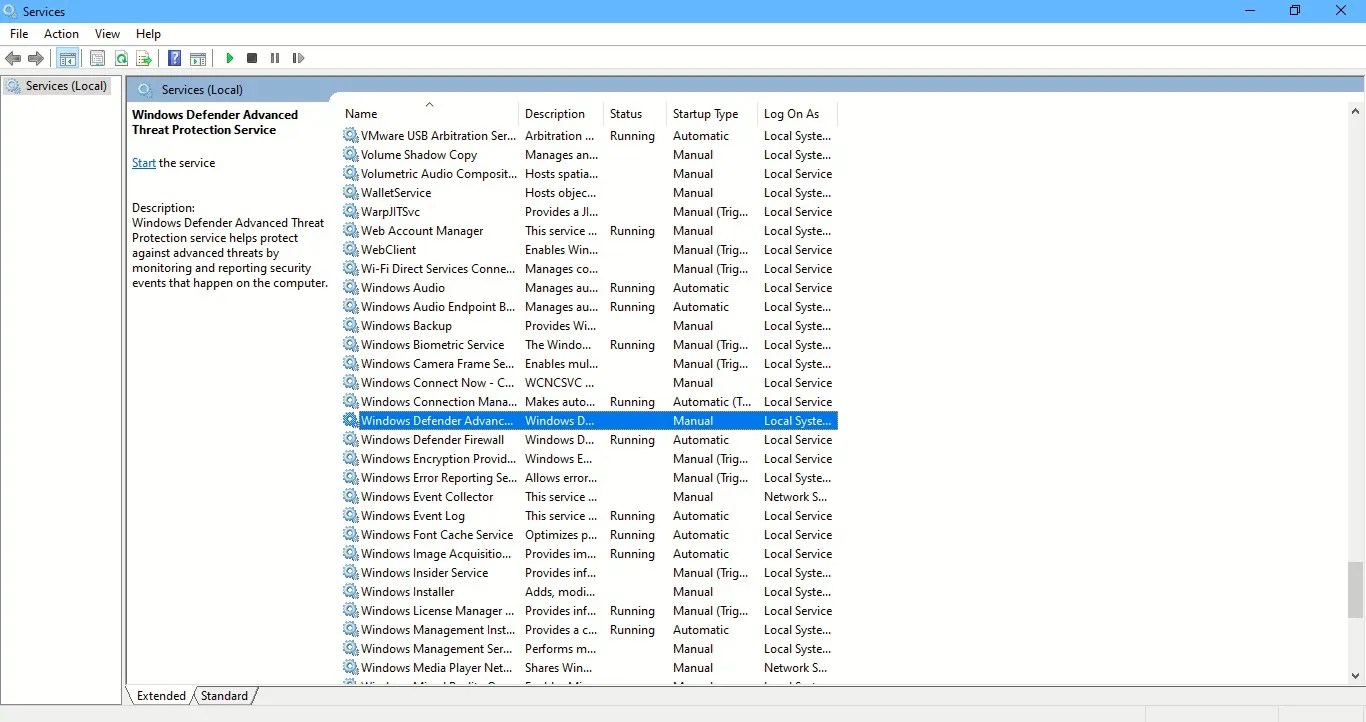Click gear icon of Windows Event Log row
The width and height of the screenshot is (1366, 722).
coord(351,515)
